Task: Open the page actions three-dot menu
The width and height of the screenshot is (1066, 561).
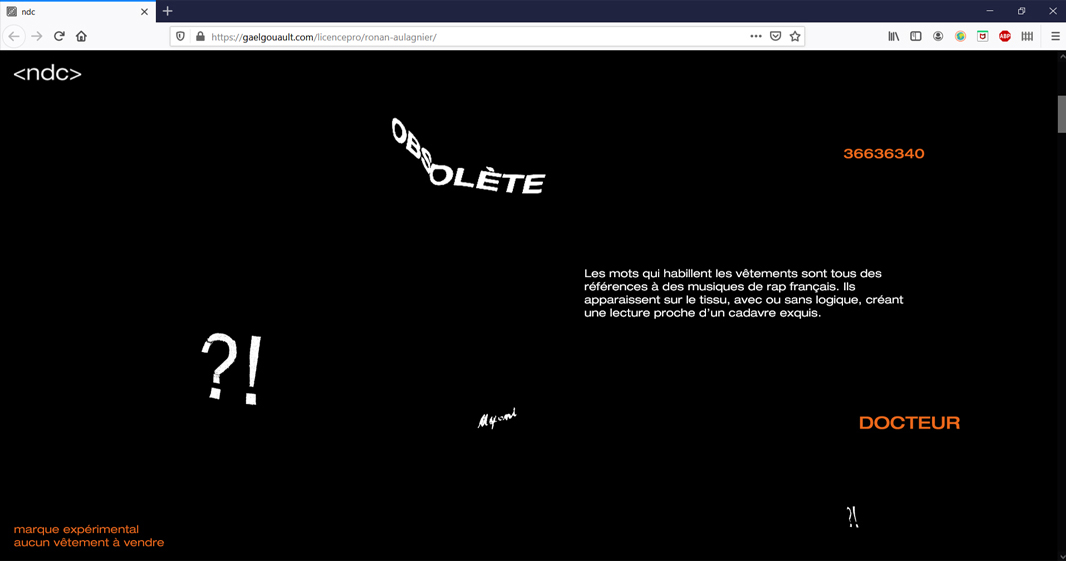Action: tap(755, 37)
